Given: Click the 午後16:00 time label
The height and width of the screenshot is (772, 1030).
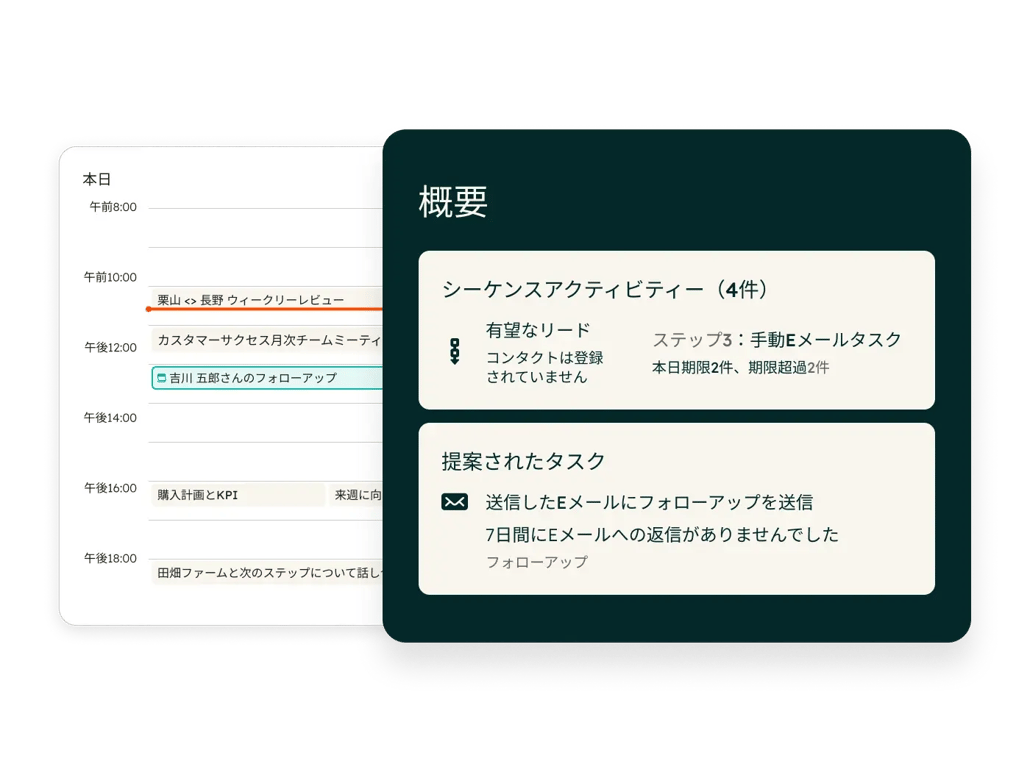Looking at the screenshot, I should pos(110,488).
